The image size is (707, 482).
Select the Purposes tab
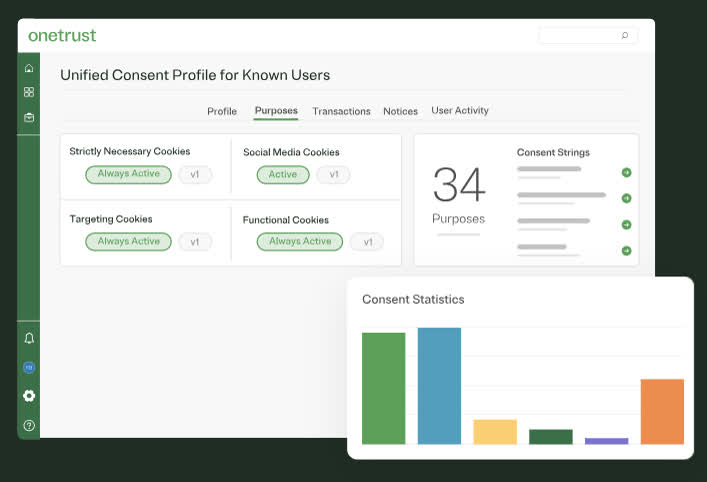click(x=276, y=111)
